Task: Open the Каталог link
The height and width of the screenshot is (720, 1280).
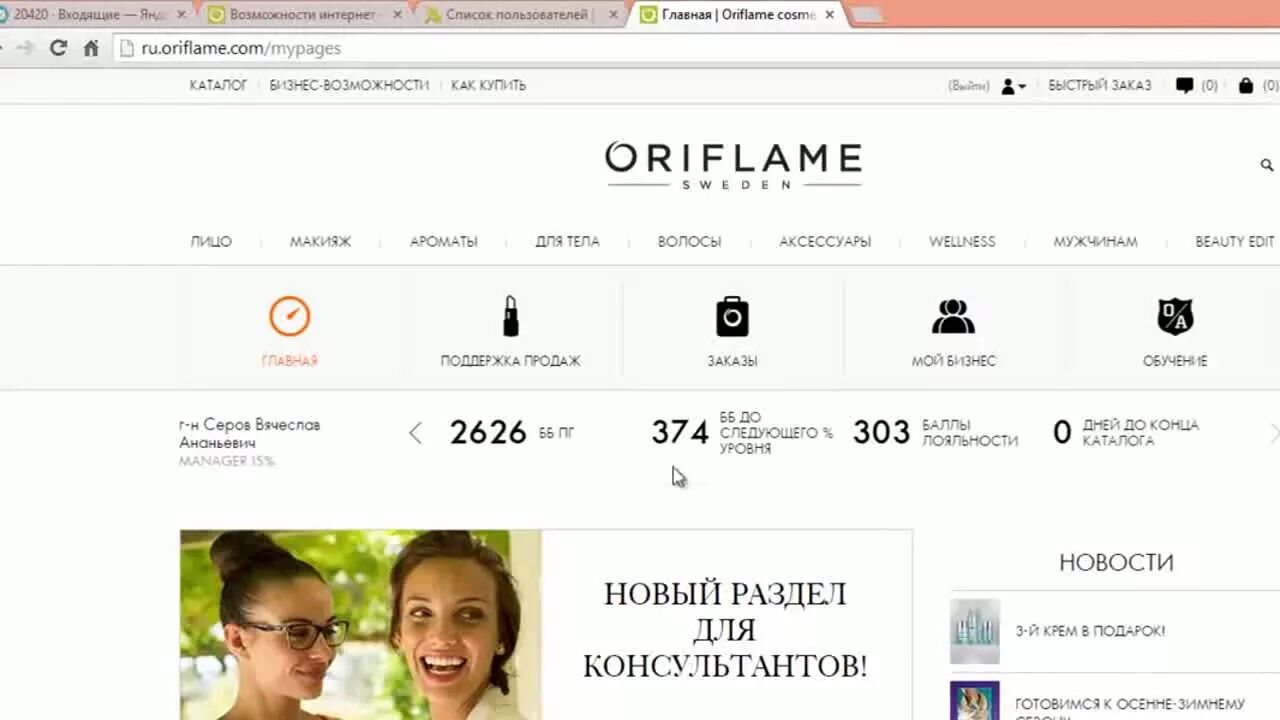Action: tap(218, 85)
